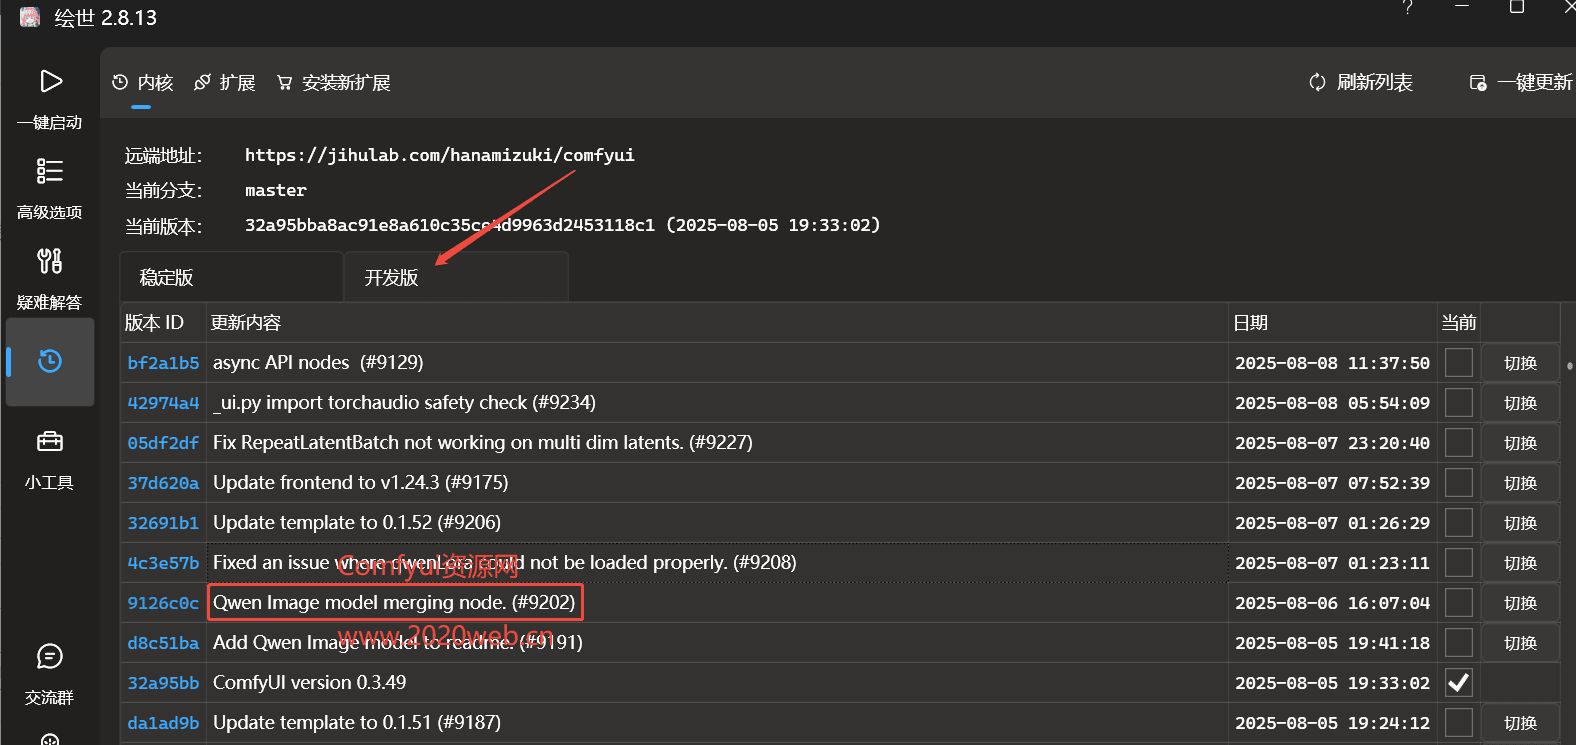Image resolution: width=1576 pixels, height=745 pixels.
Task: Open the advanced options list icon
Action: coord(50,171)
